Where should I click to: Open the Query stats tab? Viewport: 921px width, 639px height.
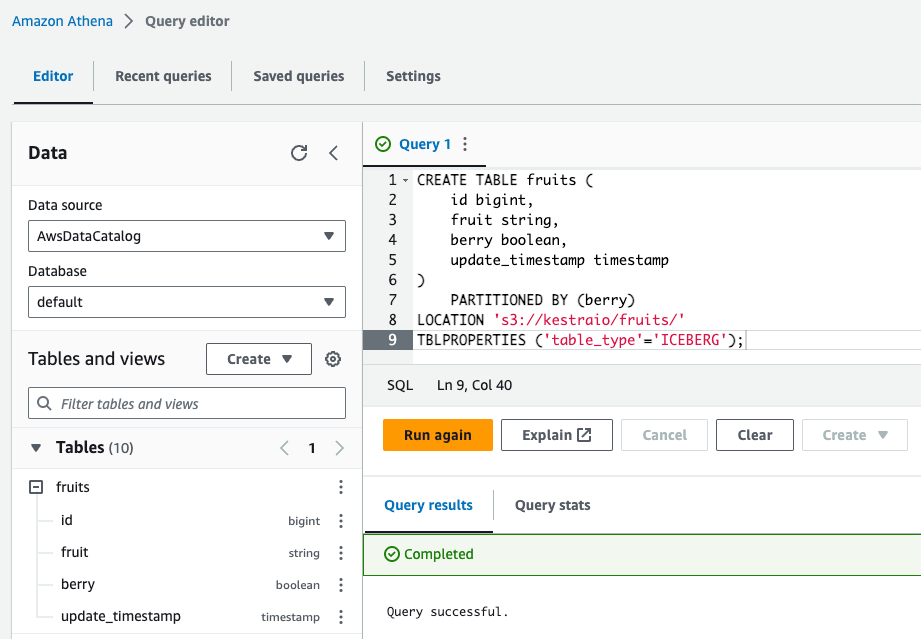point(552,505)
